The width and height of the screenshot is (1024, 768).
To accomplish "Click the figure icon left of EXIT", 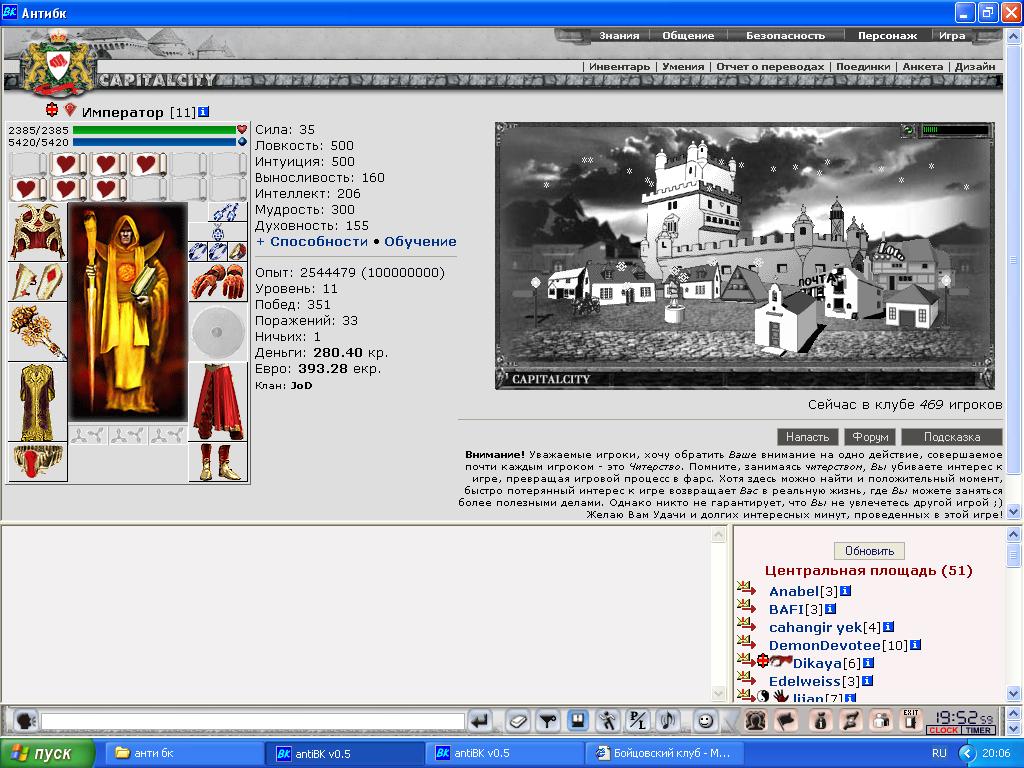I will point(881,721).
